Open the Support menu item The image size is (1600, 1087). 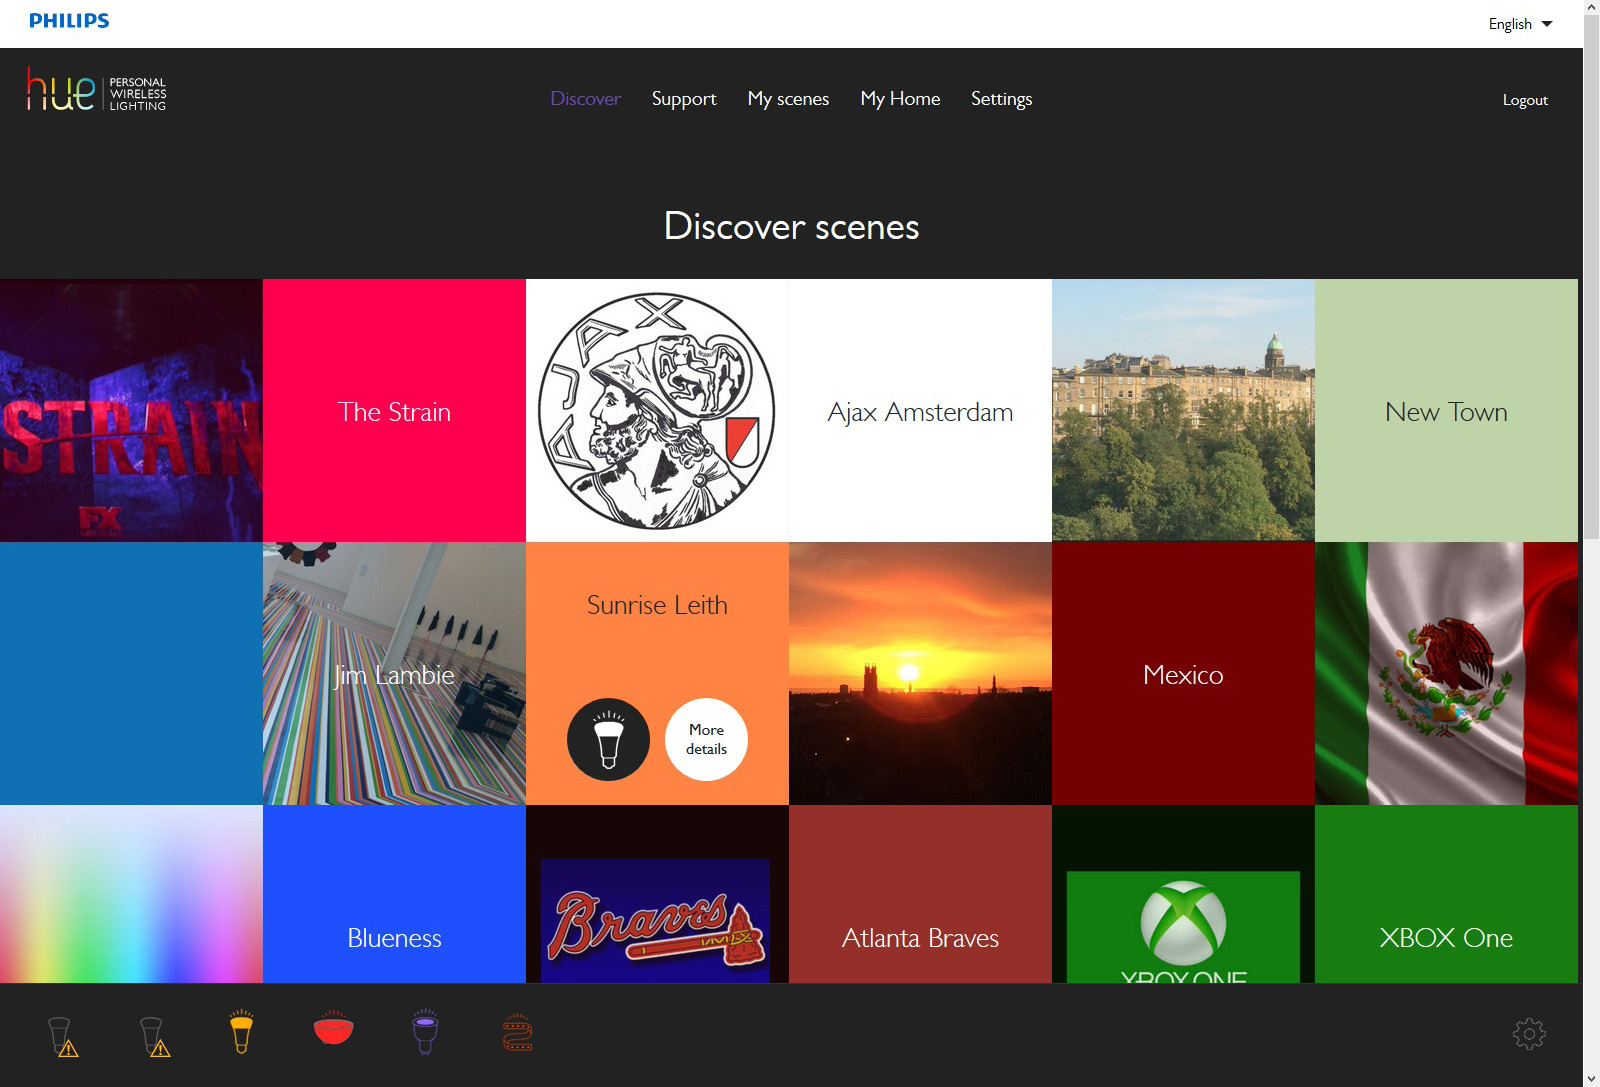(x=684, y=99)
